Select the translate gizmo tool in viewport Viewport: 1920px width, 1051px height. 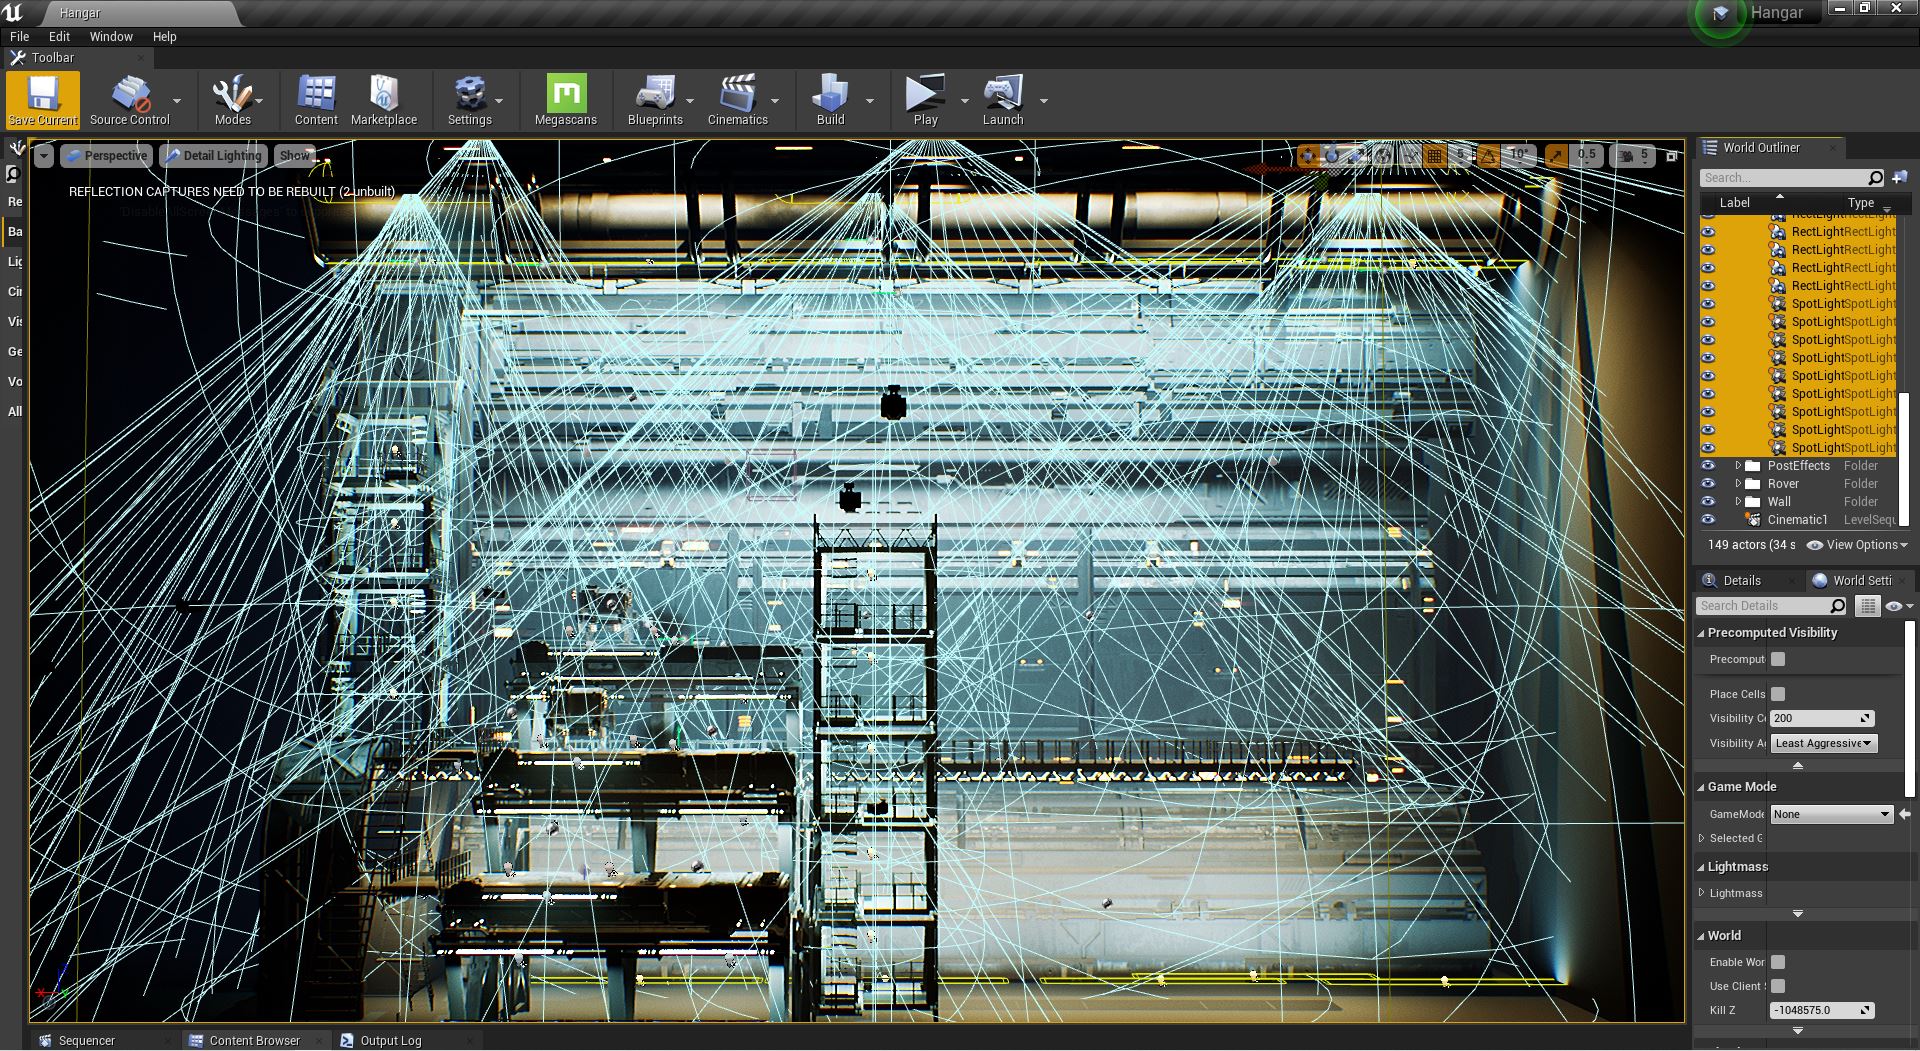tap(1308, 155)
